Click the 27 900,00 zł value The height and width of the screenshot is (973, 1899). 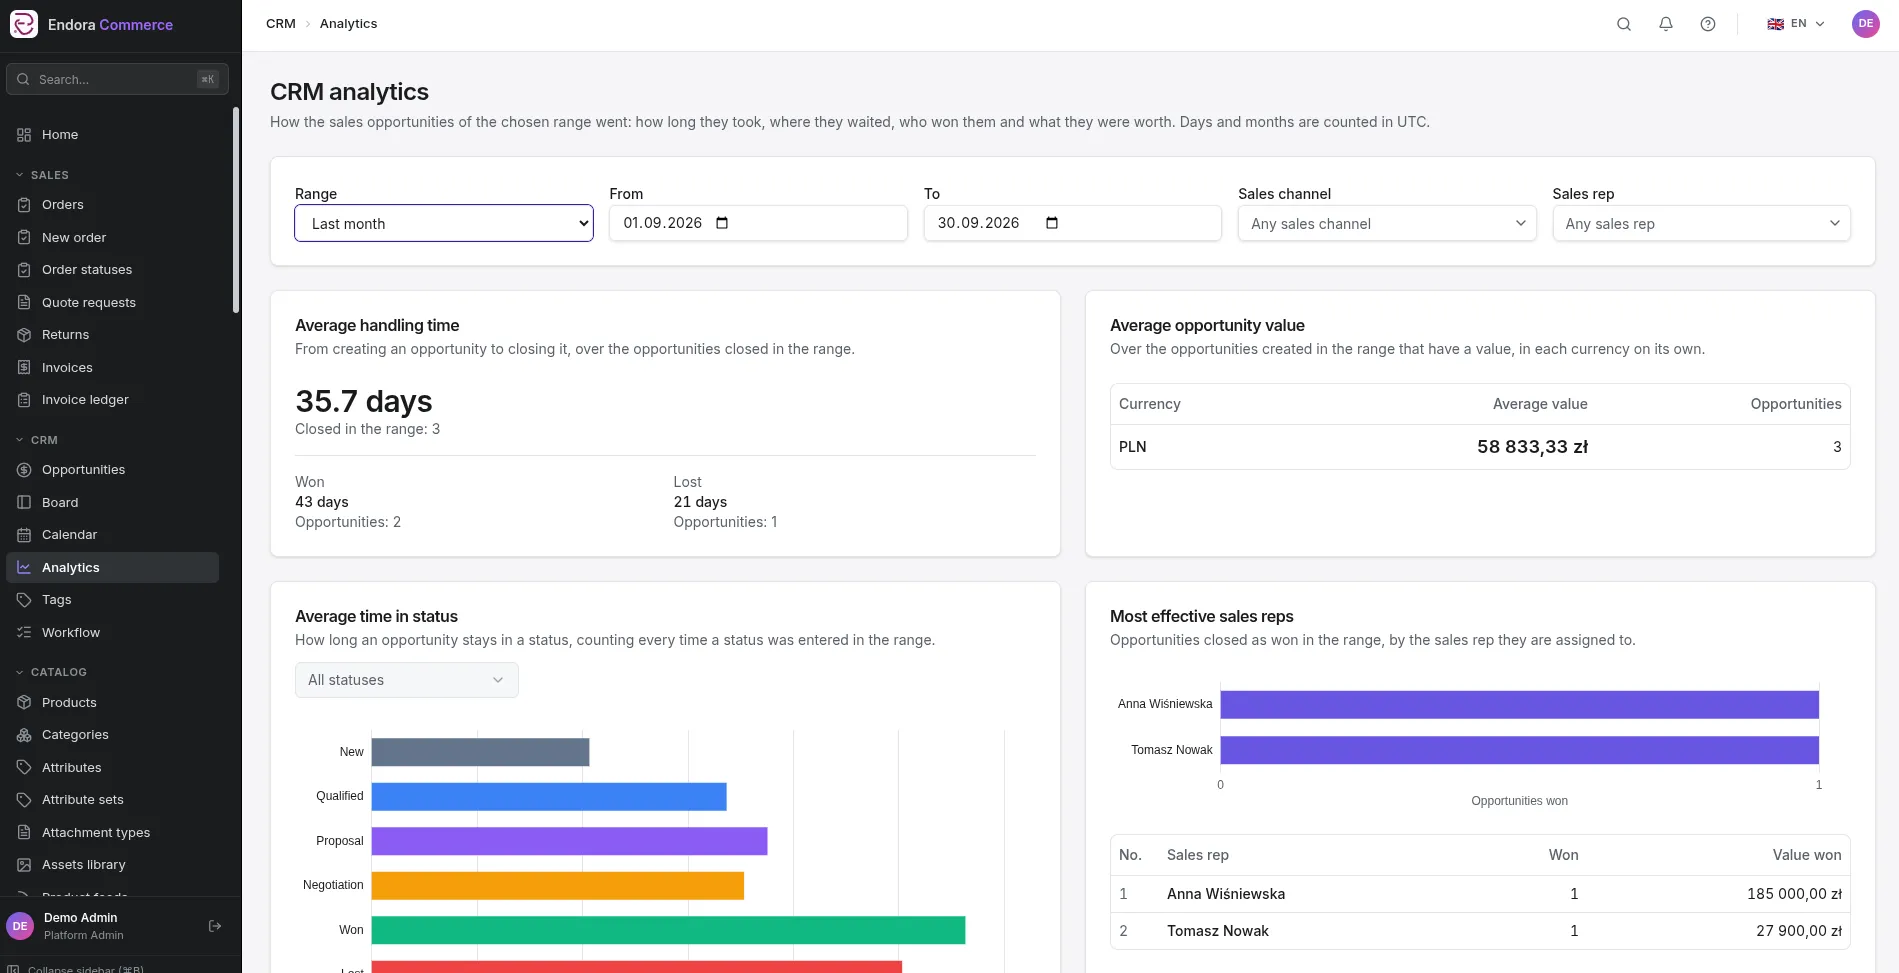pyautogui.click(x=1798, y=931)
